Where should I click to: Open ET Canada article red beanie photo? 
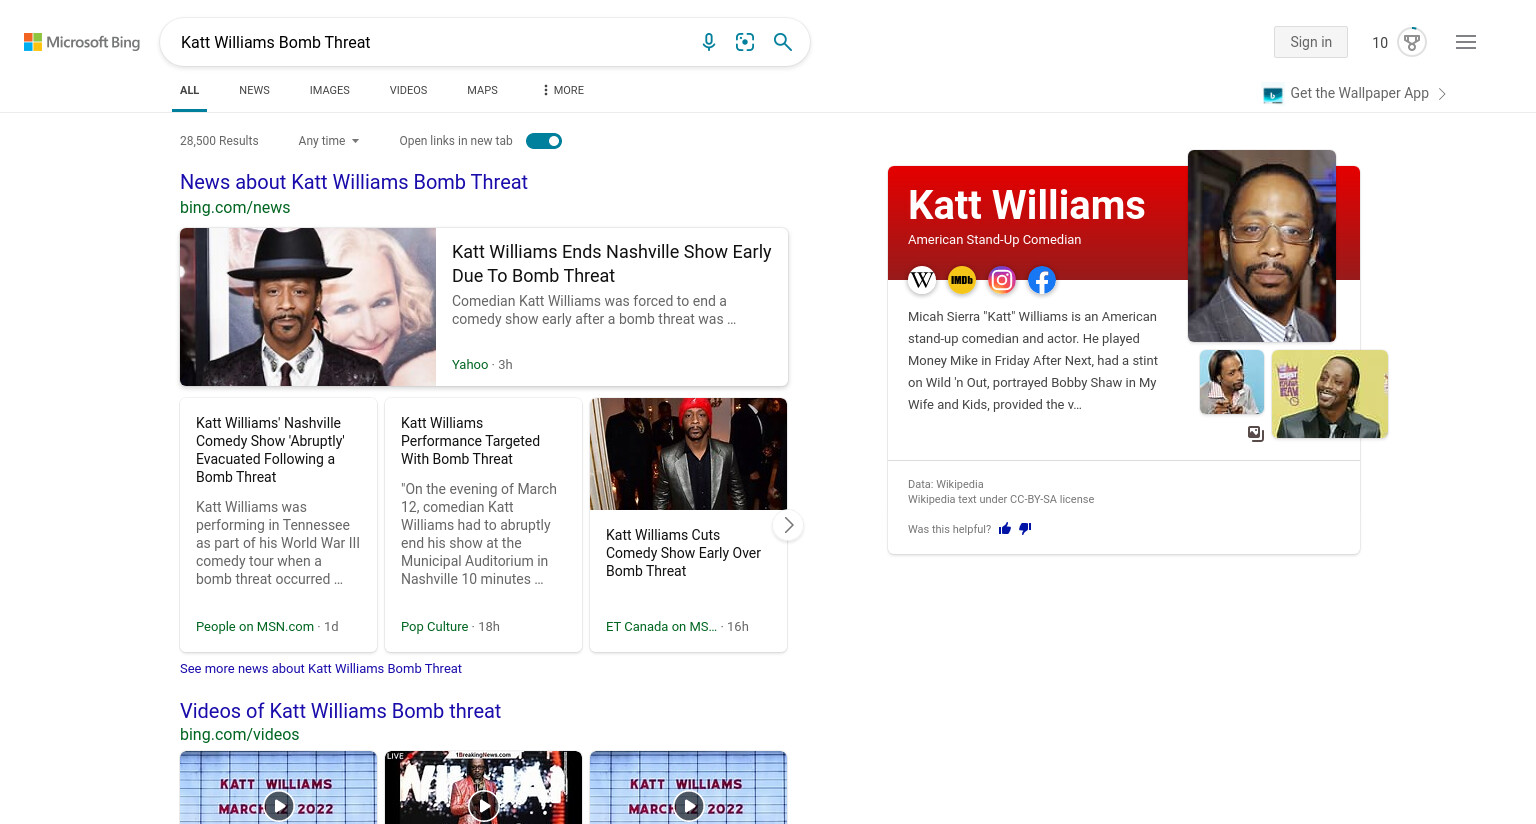[x=688, y=454]
